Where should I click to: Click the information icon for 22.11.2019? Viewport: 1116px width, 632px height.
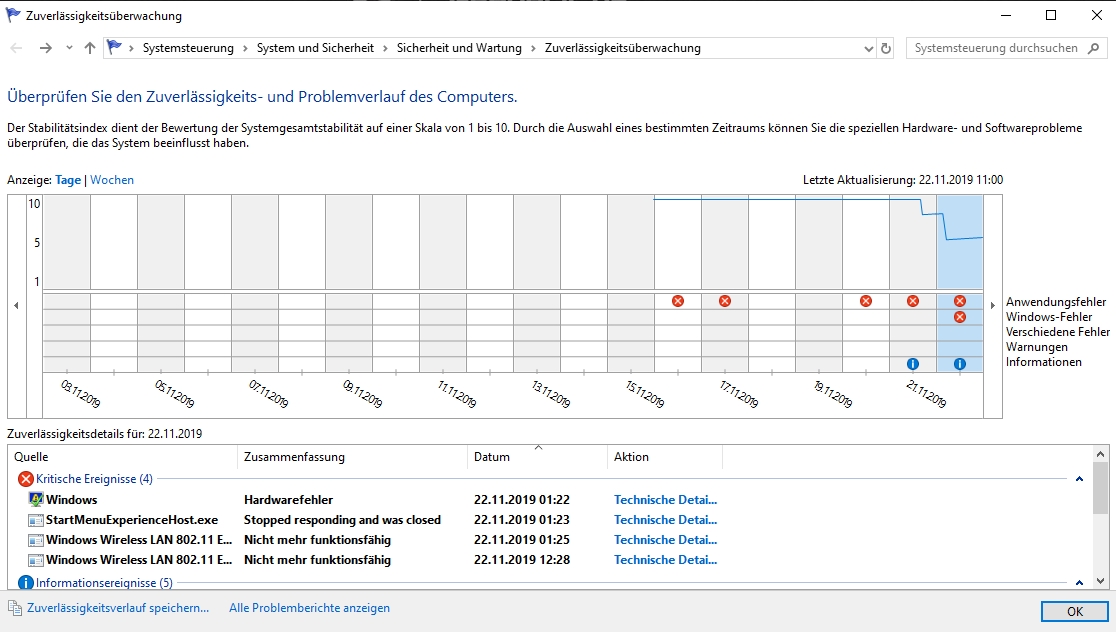point(959,364)
